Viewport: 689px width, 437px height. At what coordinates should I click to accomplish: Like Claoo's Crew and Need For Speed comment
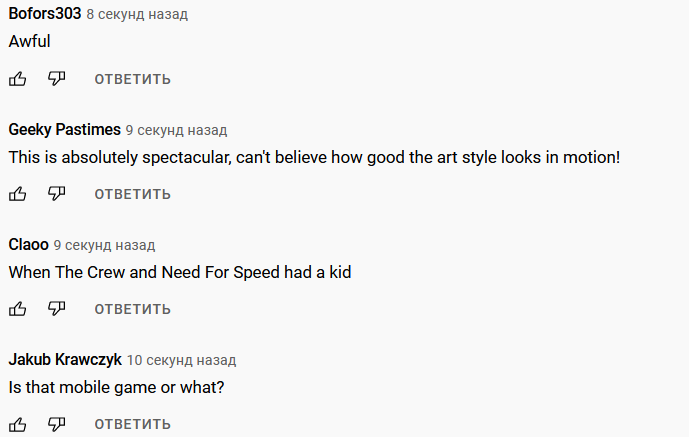tap(18, 309)
